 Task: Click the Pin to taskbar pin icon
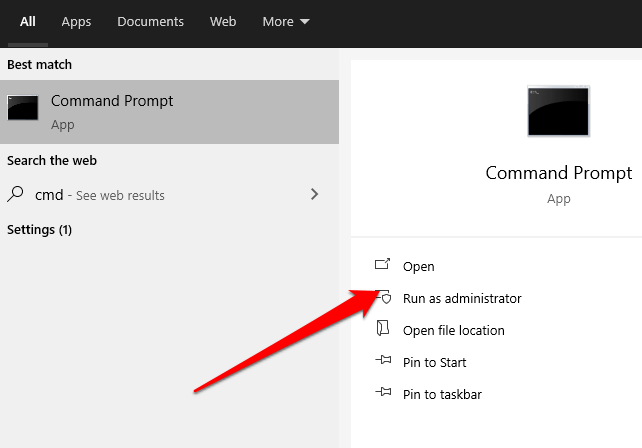click(382, 394)
